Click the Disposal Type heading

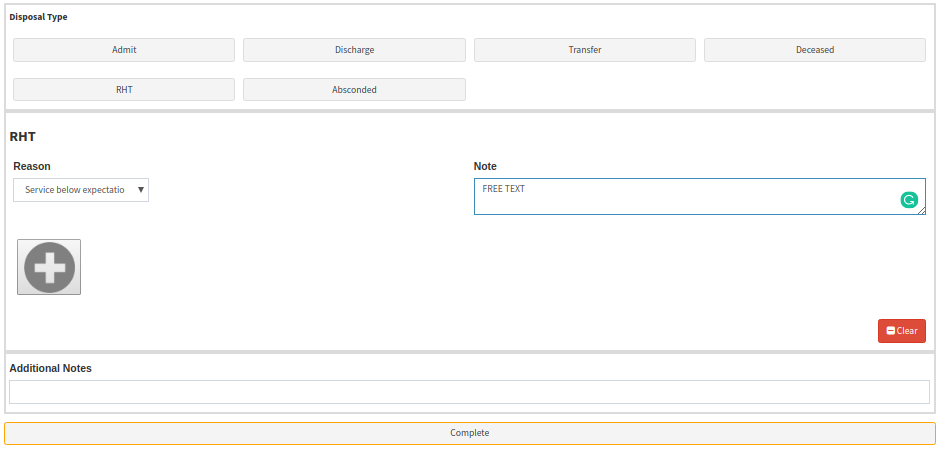point(39,17)
